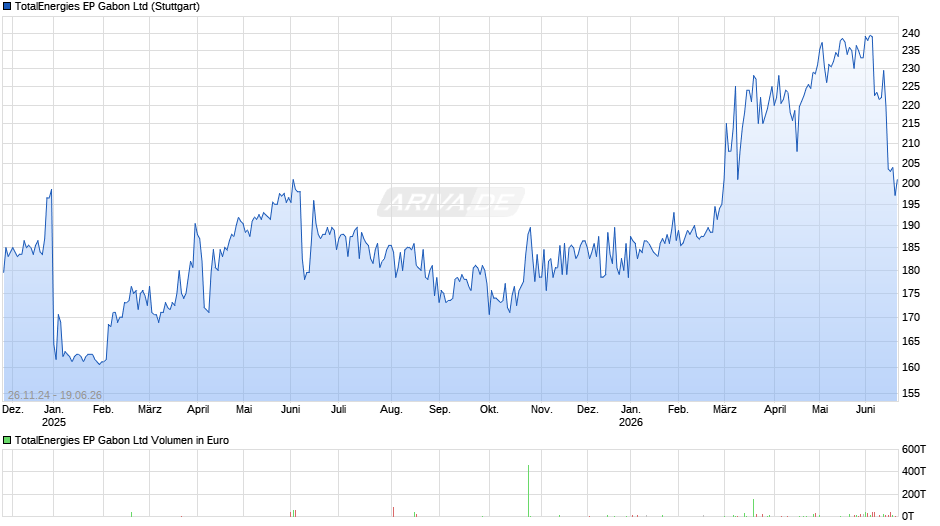The image size is (940, 526).
Task: Click the 'März' label after 'Feb.' 2025
Action: coord(150,410)
